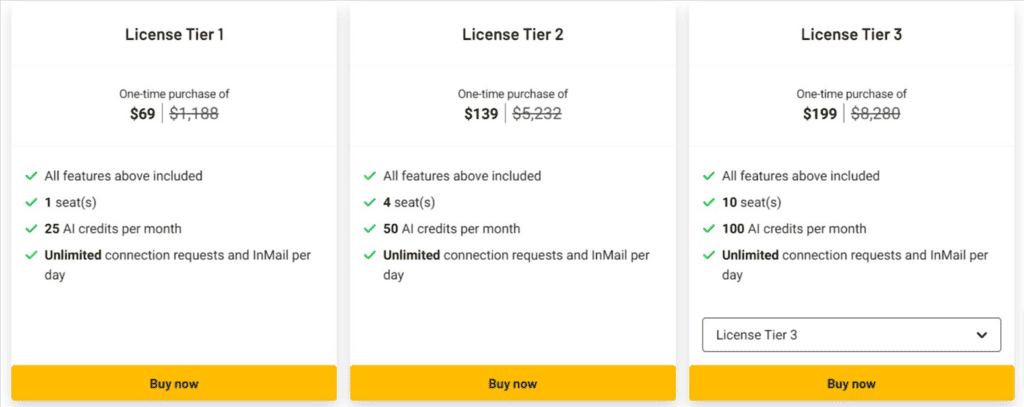This screenshot has height=407, width=1024.
Task: Click Tier 2 Unlimited connection requests checkmark
Action: point(370,255)
